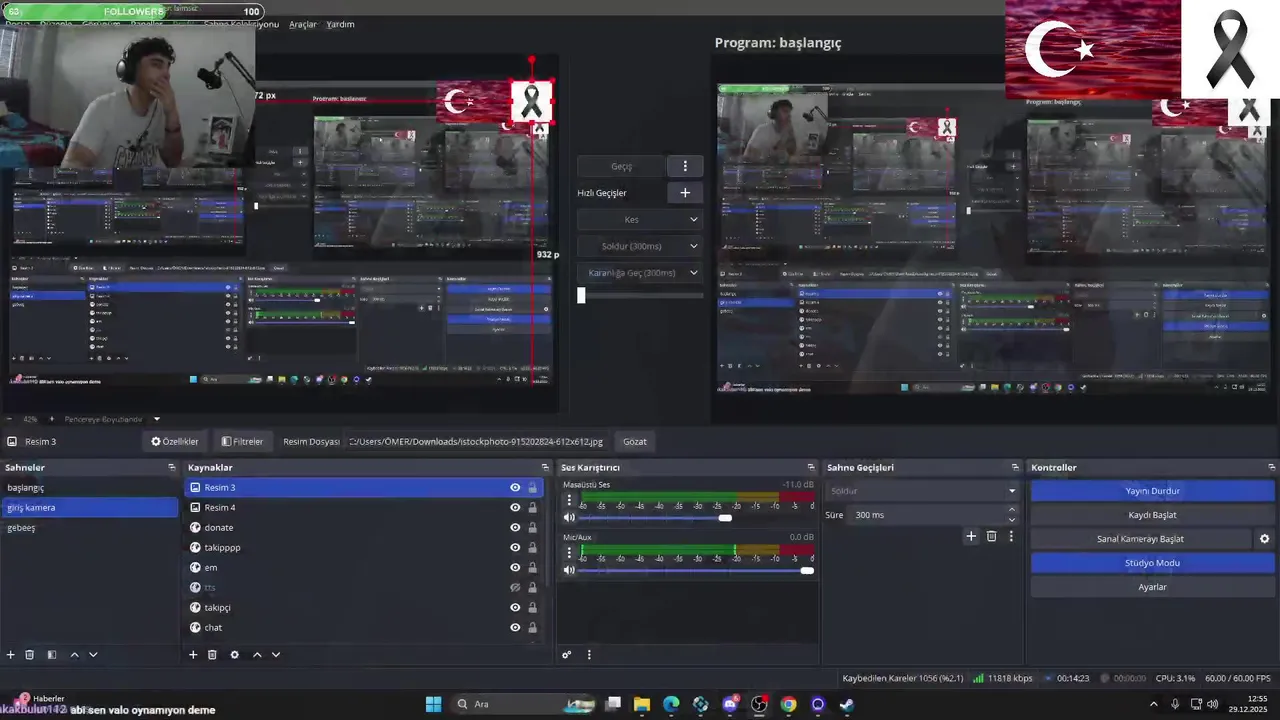Viewport: 1280px width, 720px height.
Task: Remove the scene transition with trash icon
Action: pyautogui.click(x=992, y=536)
